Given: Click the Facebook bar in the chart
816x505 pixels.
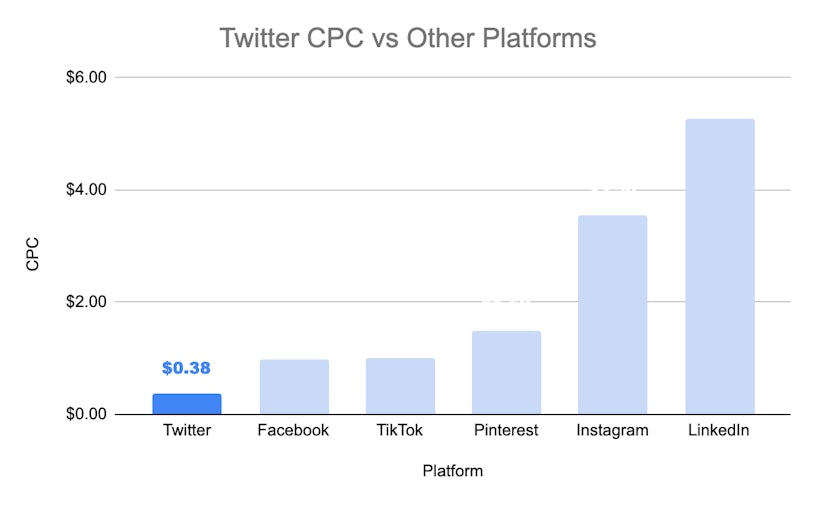Looking at the screenshot, I should (x=294, y=387).
